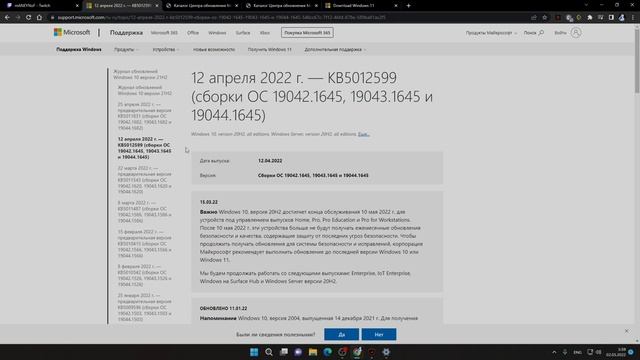Switch to first Каталог Центра обновления tab
Viewport: 640px width, 360px height.
(202, 6)
